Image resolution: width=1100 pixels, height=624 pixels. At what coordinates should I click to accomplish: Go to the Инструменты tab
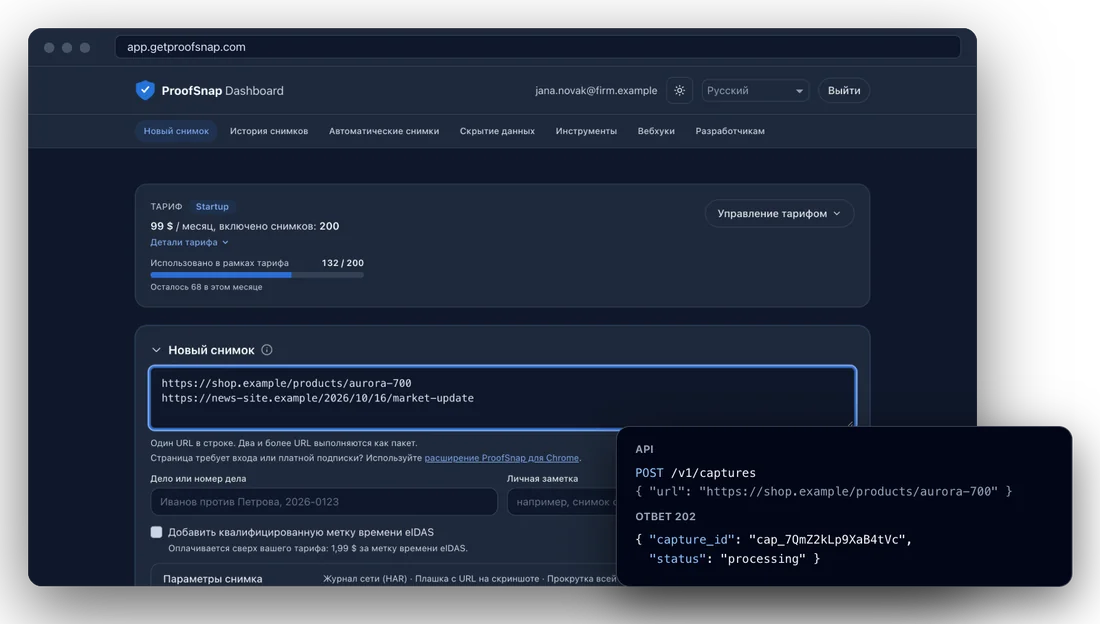(x=586, y=131)
